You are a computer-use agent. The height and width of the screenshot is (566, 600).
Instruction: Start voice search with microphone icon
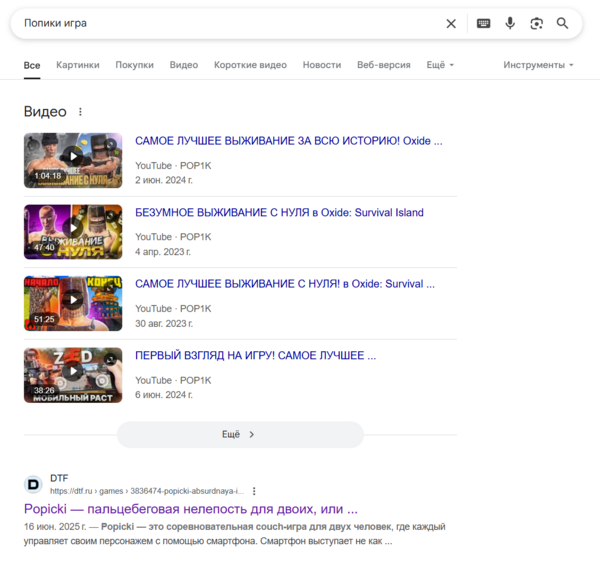pos(510,23)
